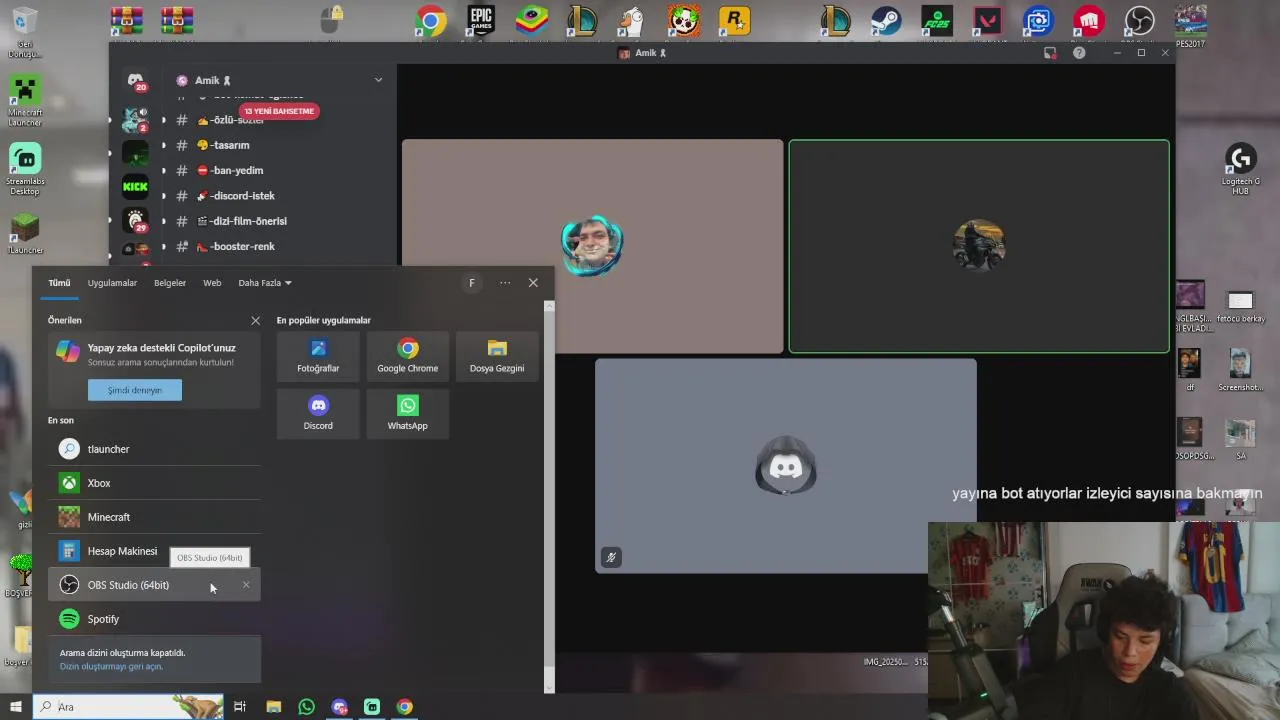Expand Amik server dropdown chevron
The height and width of the screenshot is (720, 1280).
click(378, 80)
